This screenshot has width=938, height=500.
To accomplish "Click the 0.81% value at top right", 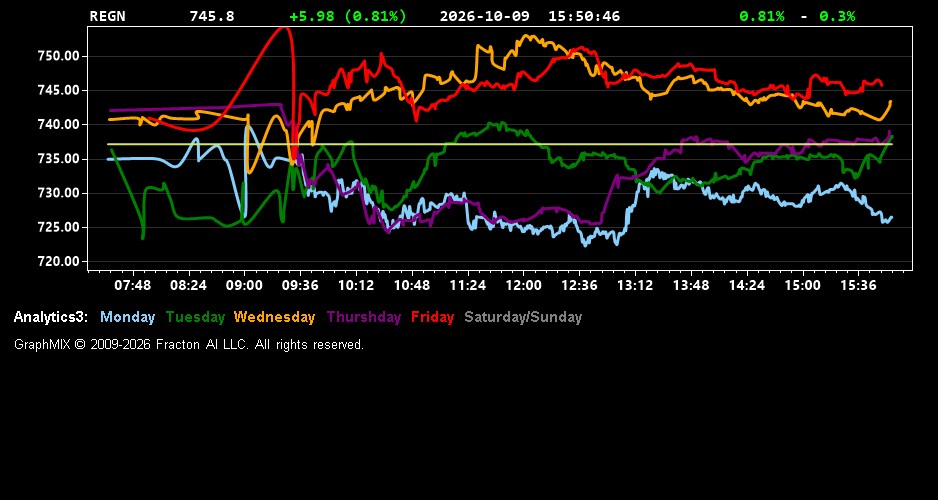I will (762, 16).
